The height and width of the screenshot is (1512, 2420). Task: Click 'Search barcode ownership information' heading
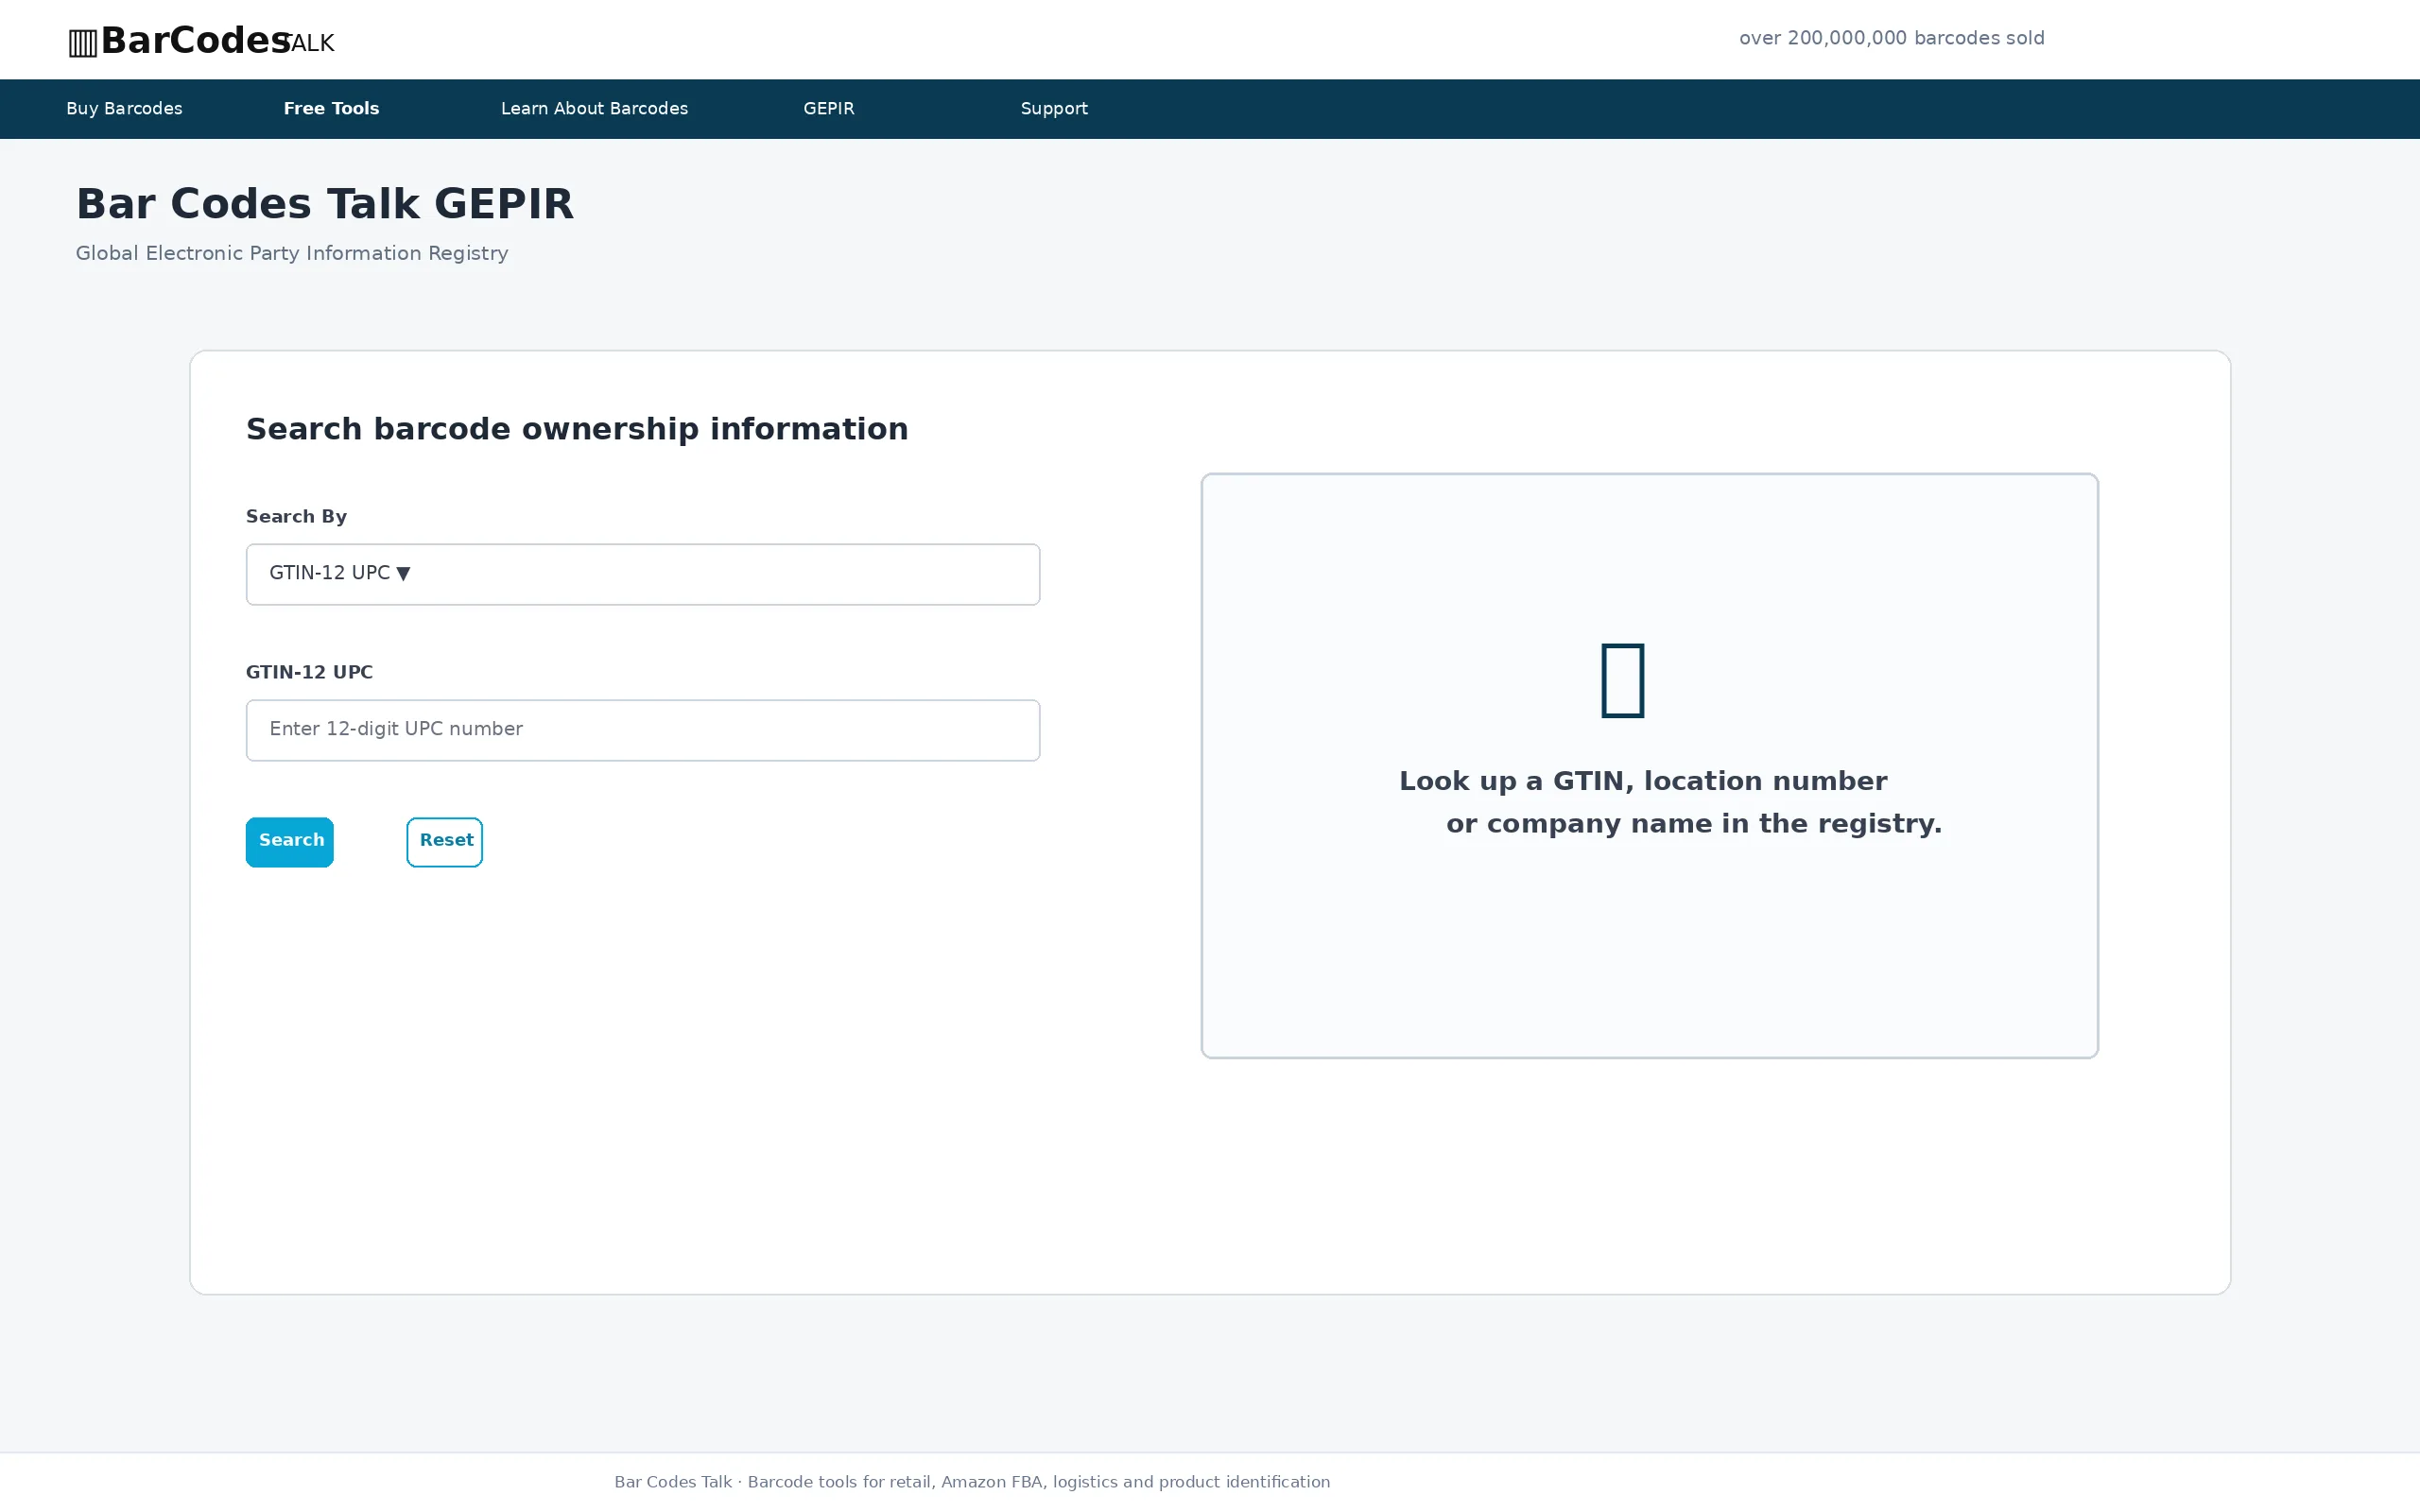point(577,429)
